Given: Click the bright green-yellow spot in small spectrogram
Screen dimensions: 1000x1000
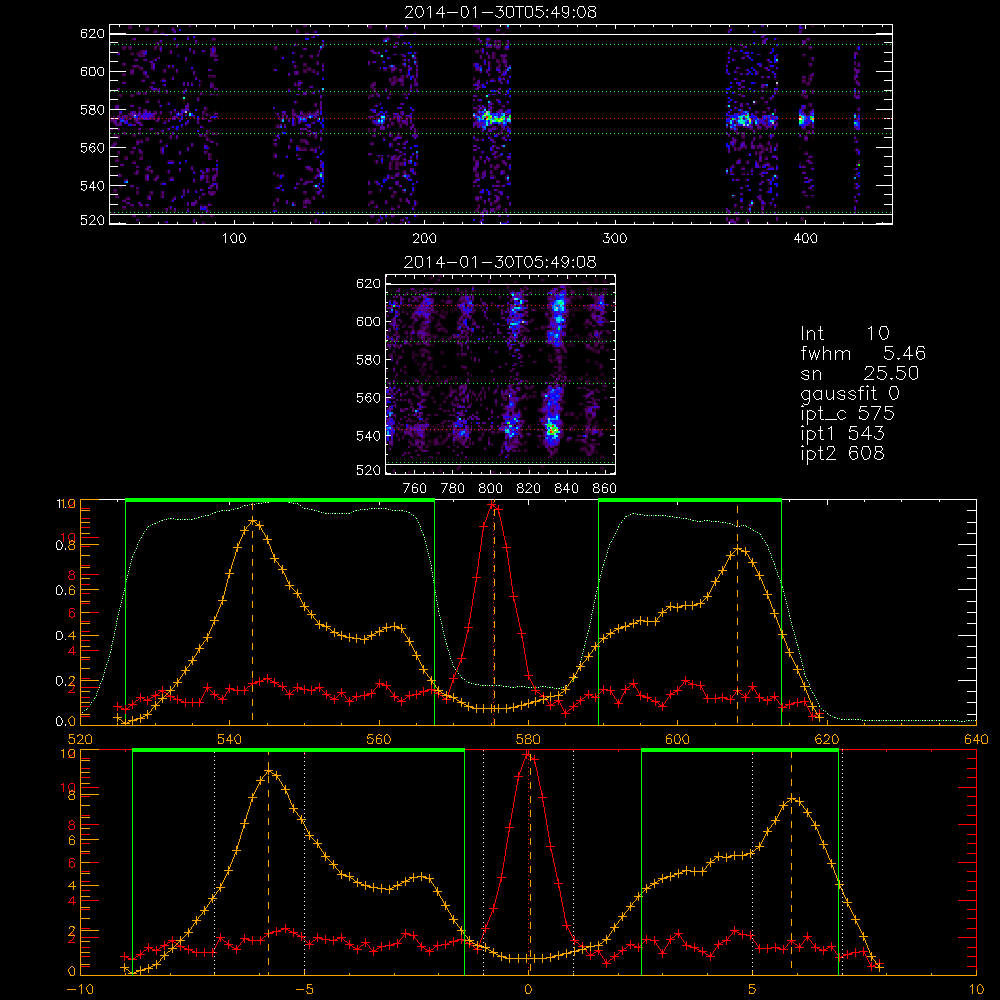Looking at the screenshot, I should [552, 430].
